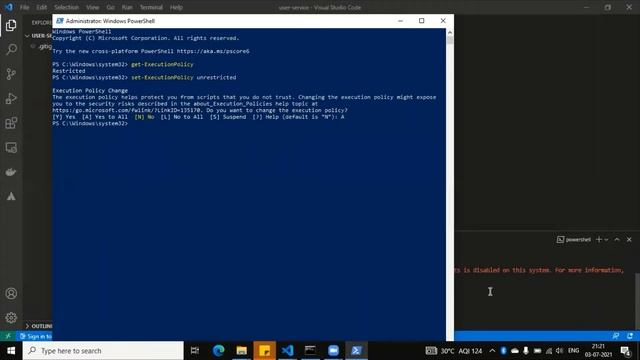
Task: Add a new terminal with plus button
Action: pyautogui.click(x=598, y=240)
